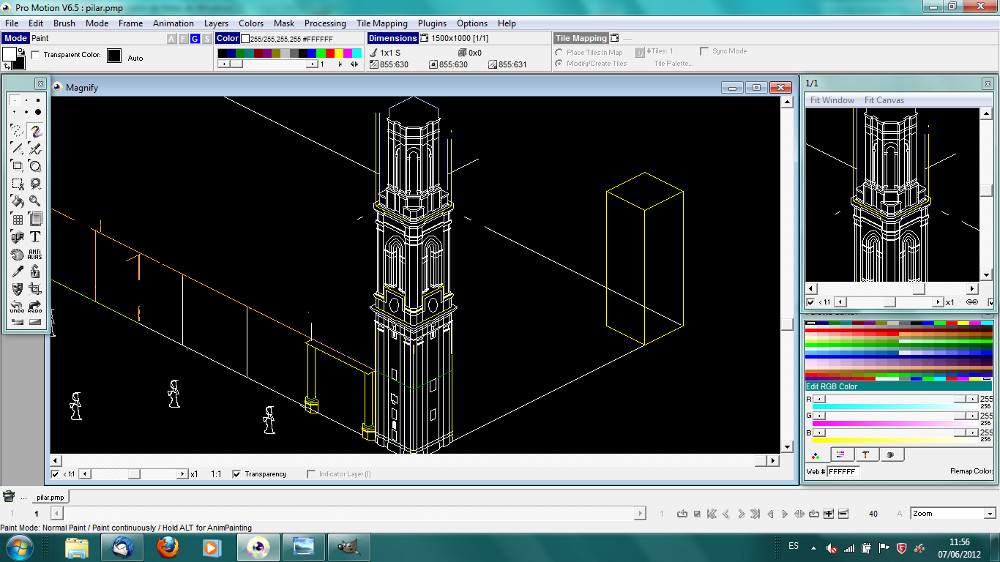Choose the eyedropper color picker tool
1000x562 pixels.
point(17,271)
